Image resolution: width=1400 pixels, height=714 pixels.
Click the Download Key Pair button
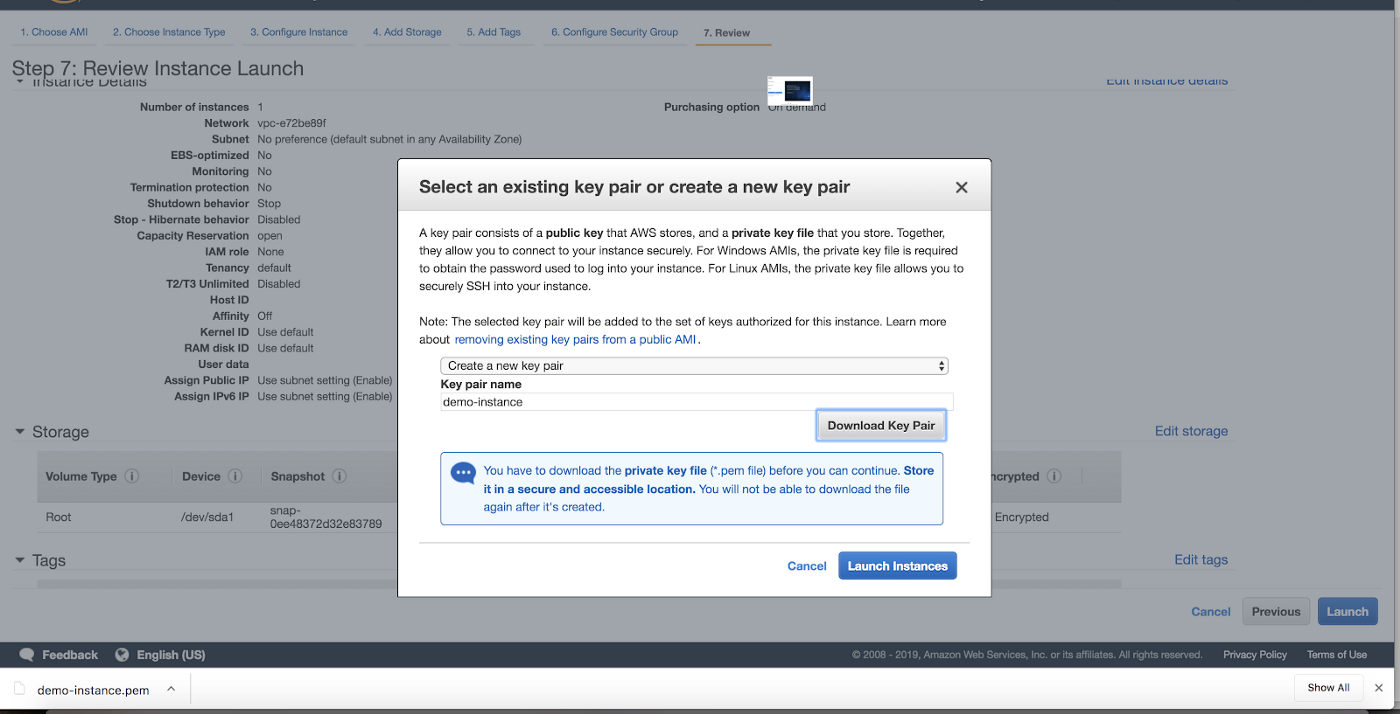[x=881, y=425]
